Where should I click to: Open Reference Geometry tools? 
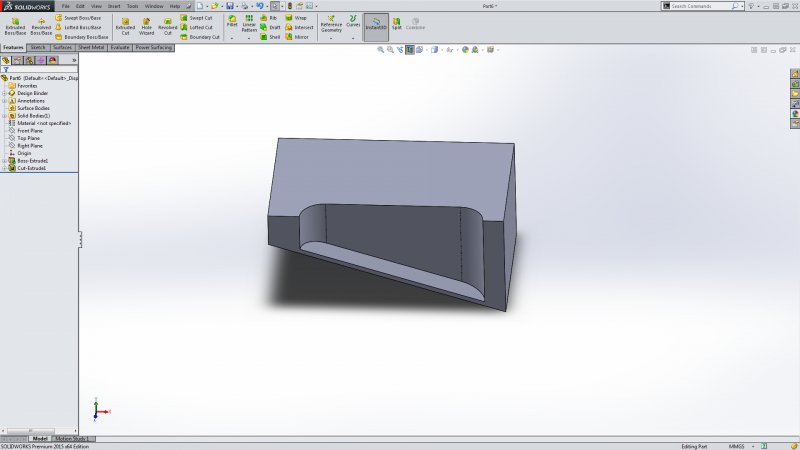tap(331, 24)
